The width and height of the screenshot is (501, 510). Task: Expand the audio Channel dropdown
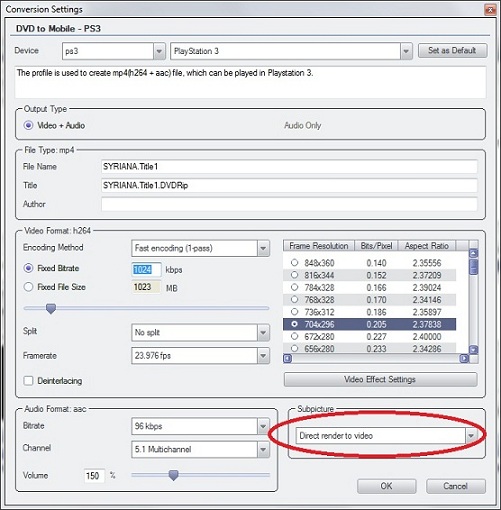click(263, 450)
